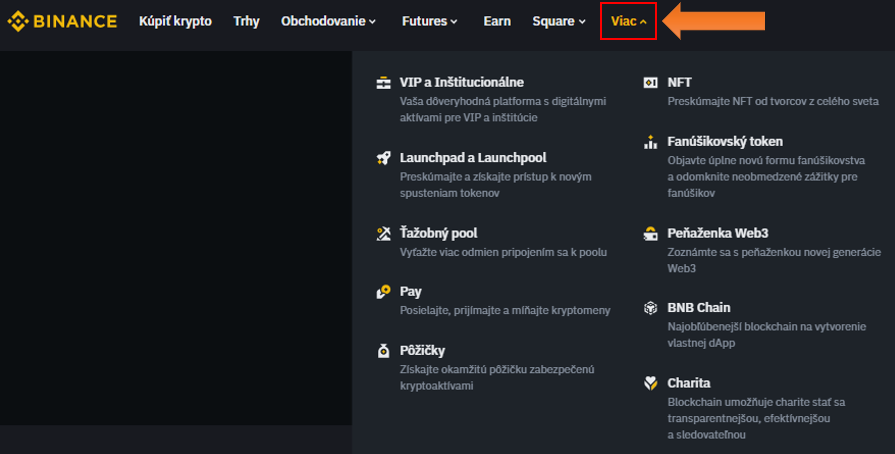This screenshot has height=454, width=895.
Task: Click the Ťažobný pool pickaxe icon
Action: 383,233
